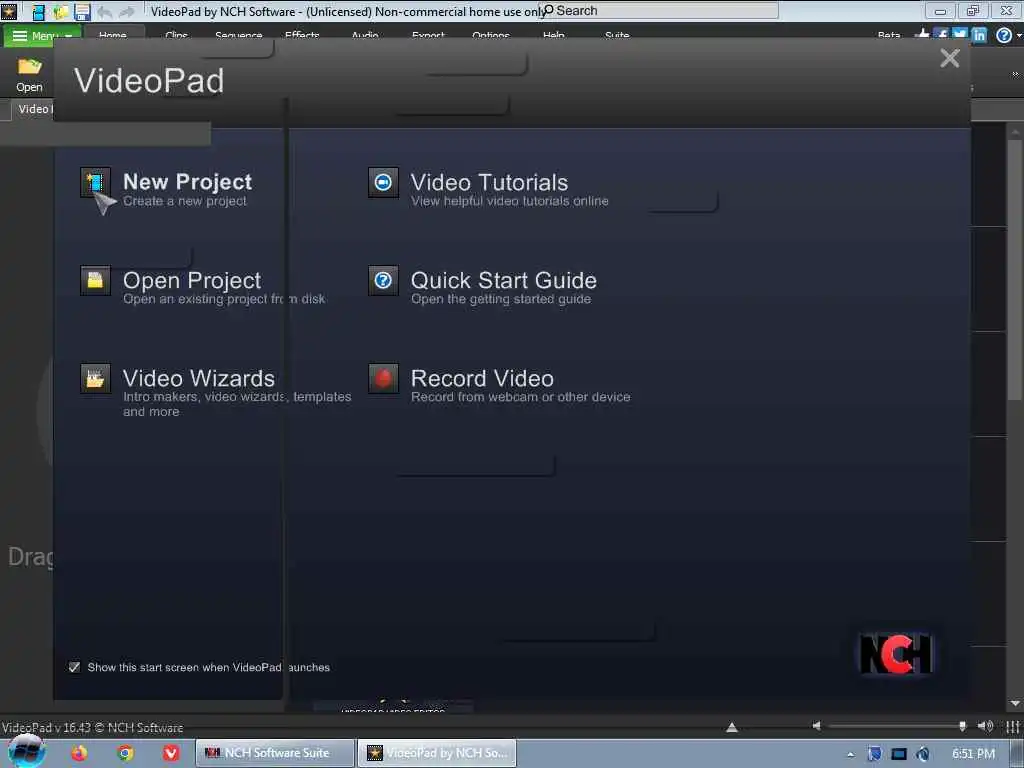Click the NCH logo

click(895, 654)
